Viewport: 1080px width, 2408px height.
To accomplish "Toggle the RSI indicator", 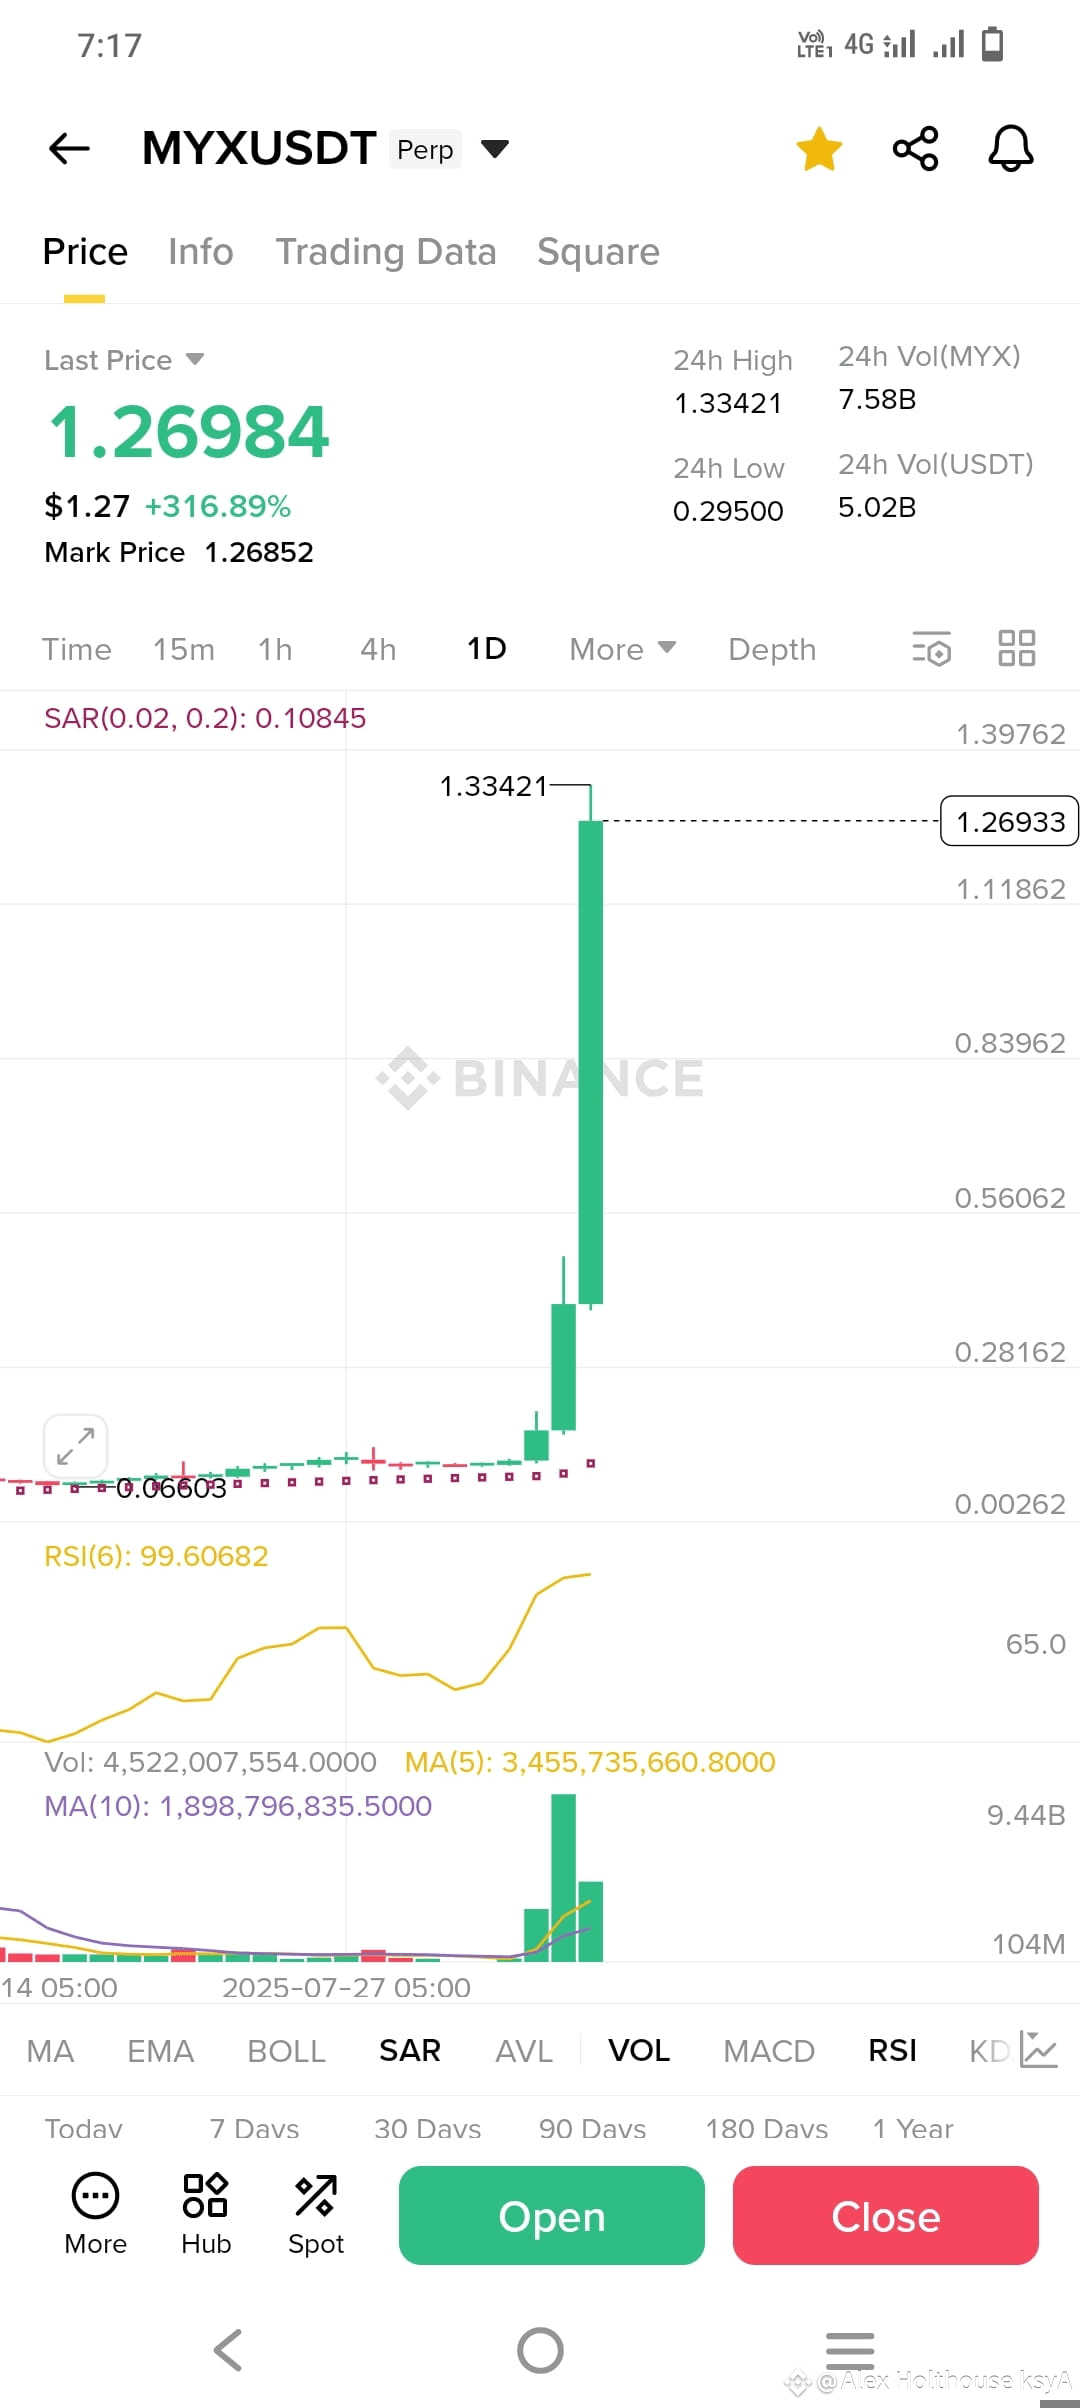I will [x=892, y=2051].
